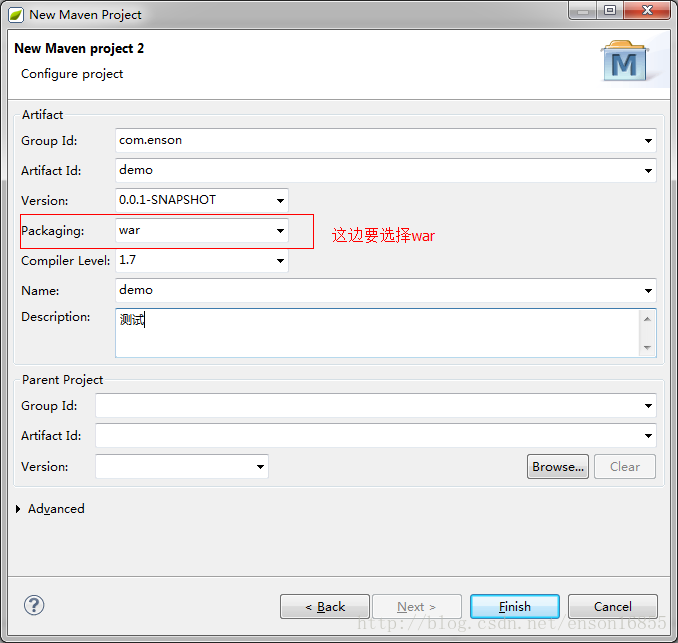Minimize the New Maven Project dialog
This screenshot has width=678, height=643.
583,10
